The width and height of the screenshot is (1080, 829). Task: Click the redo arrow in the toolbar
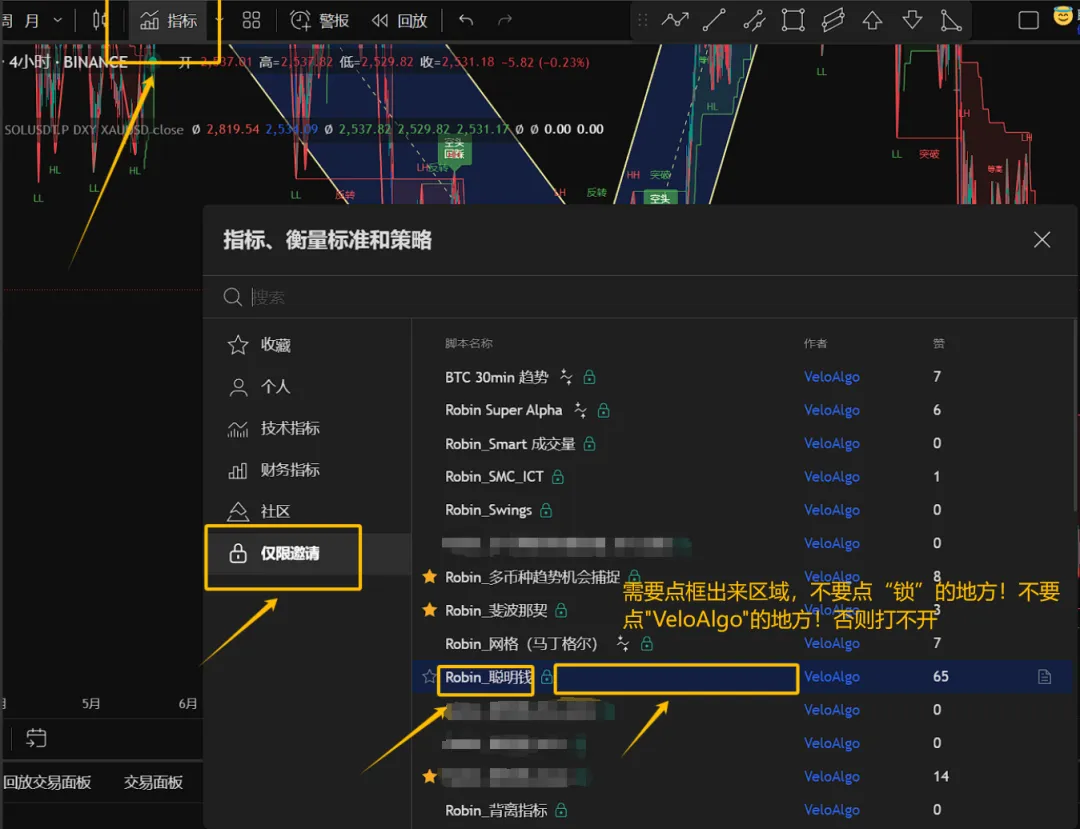pos(505,20)
